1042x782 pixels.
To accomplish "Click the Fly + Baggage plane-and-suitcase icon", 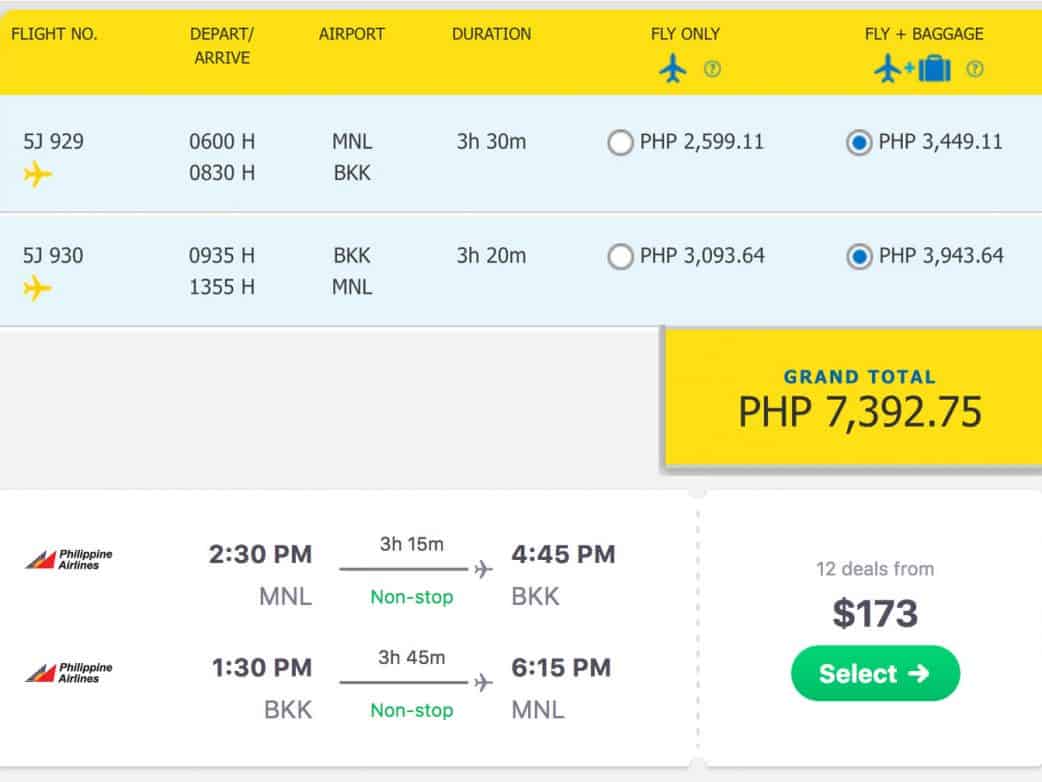I will click(x=912, y=69).
